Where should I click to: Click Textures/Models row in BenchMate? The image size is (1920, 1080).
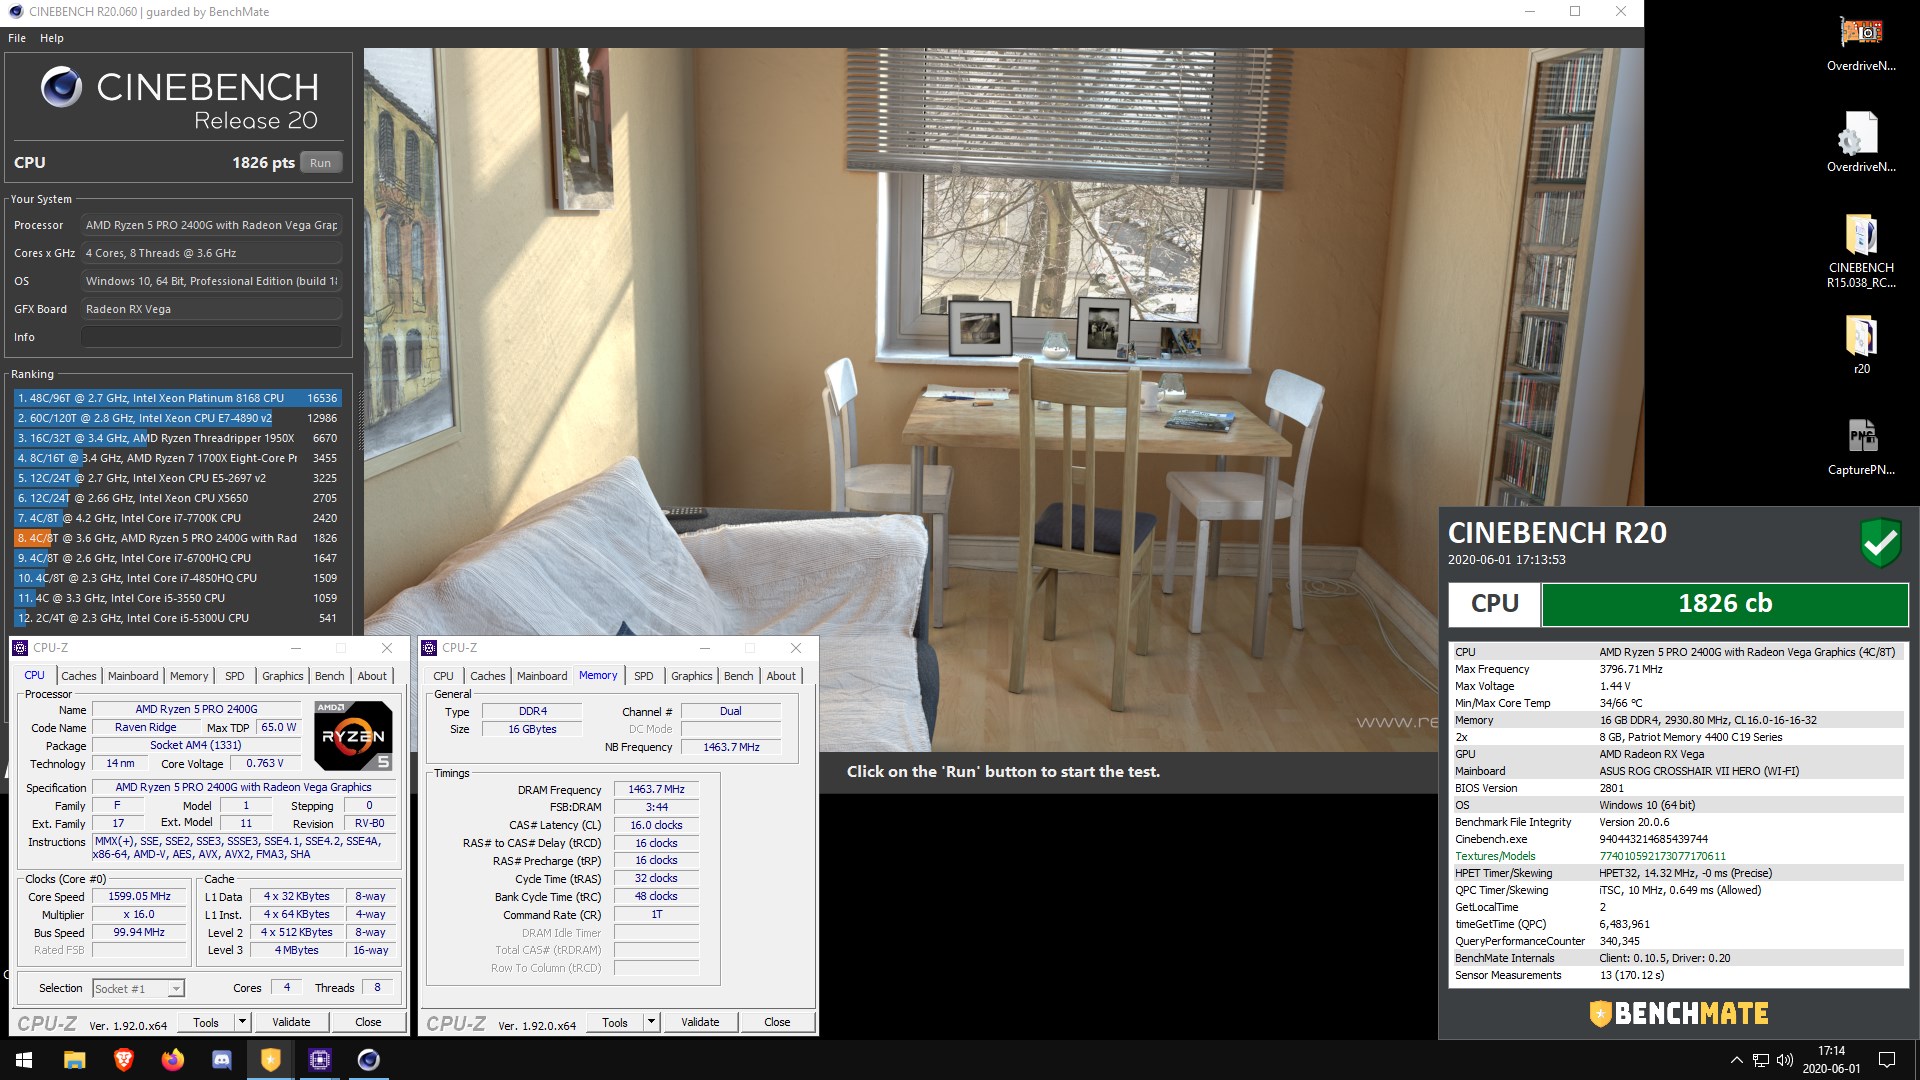click(x=1677, y=856)
